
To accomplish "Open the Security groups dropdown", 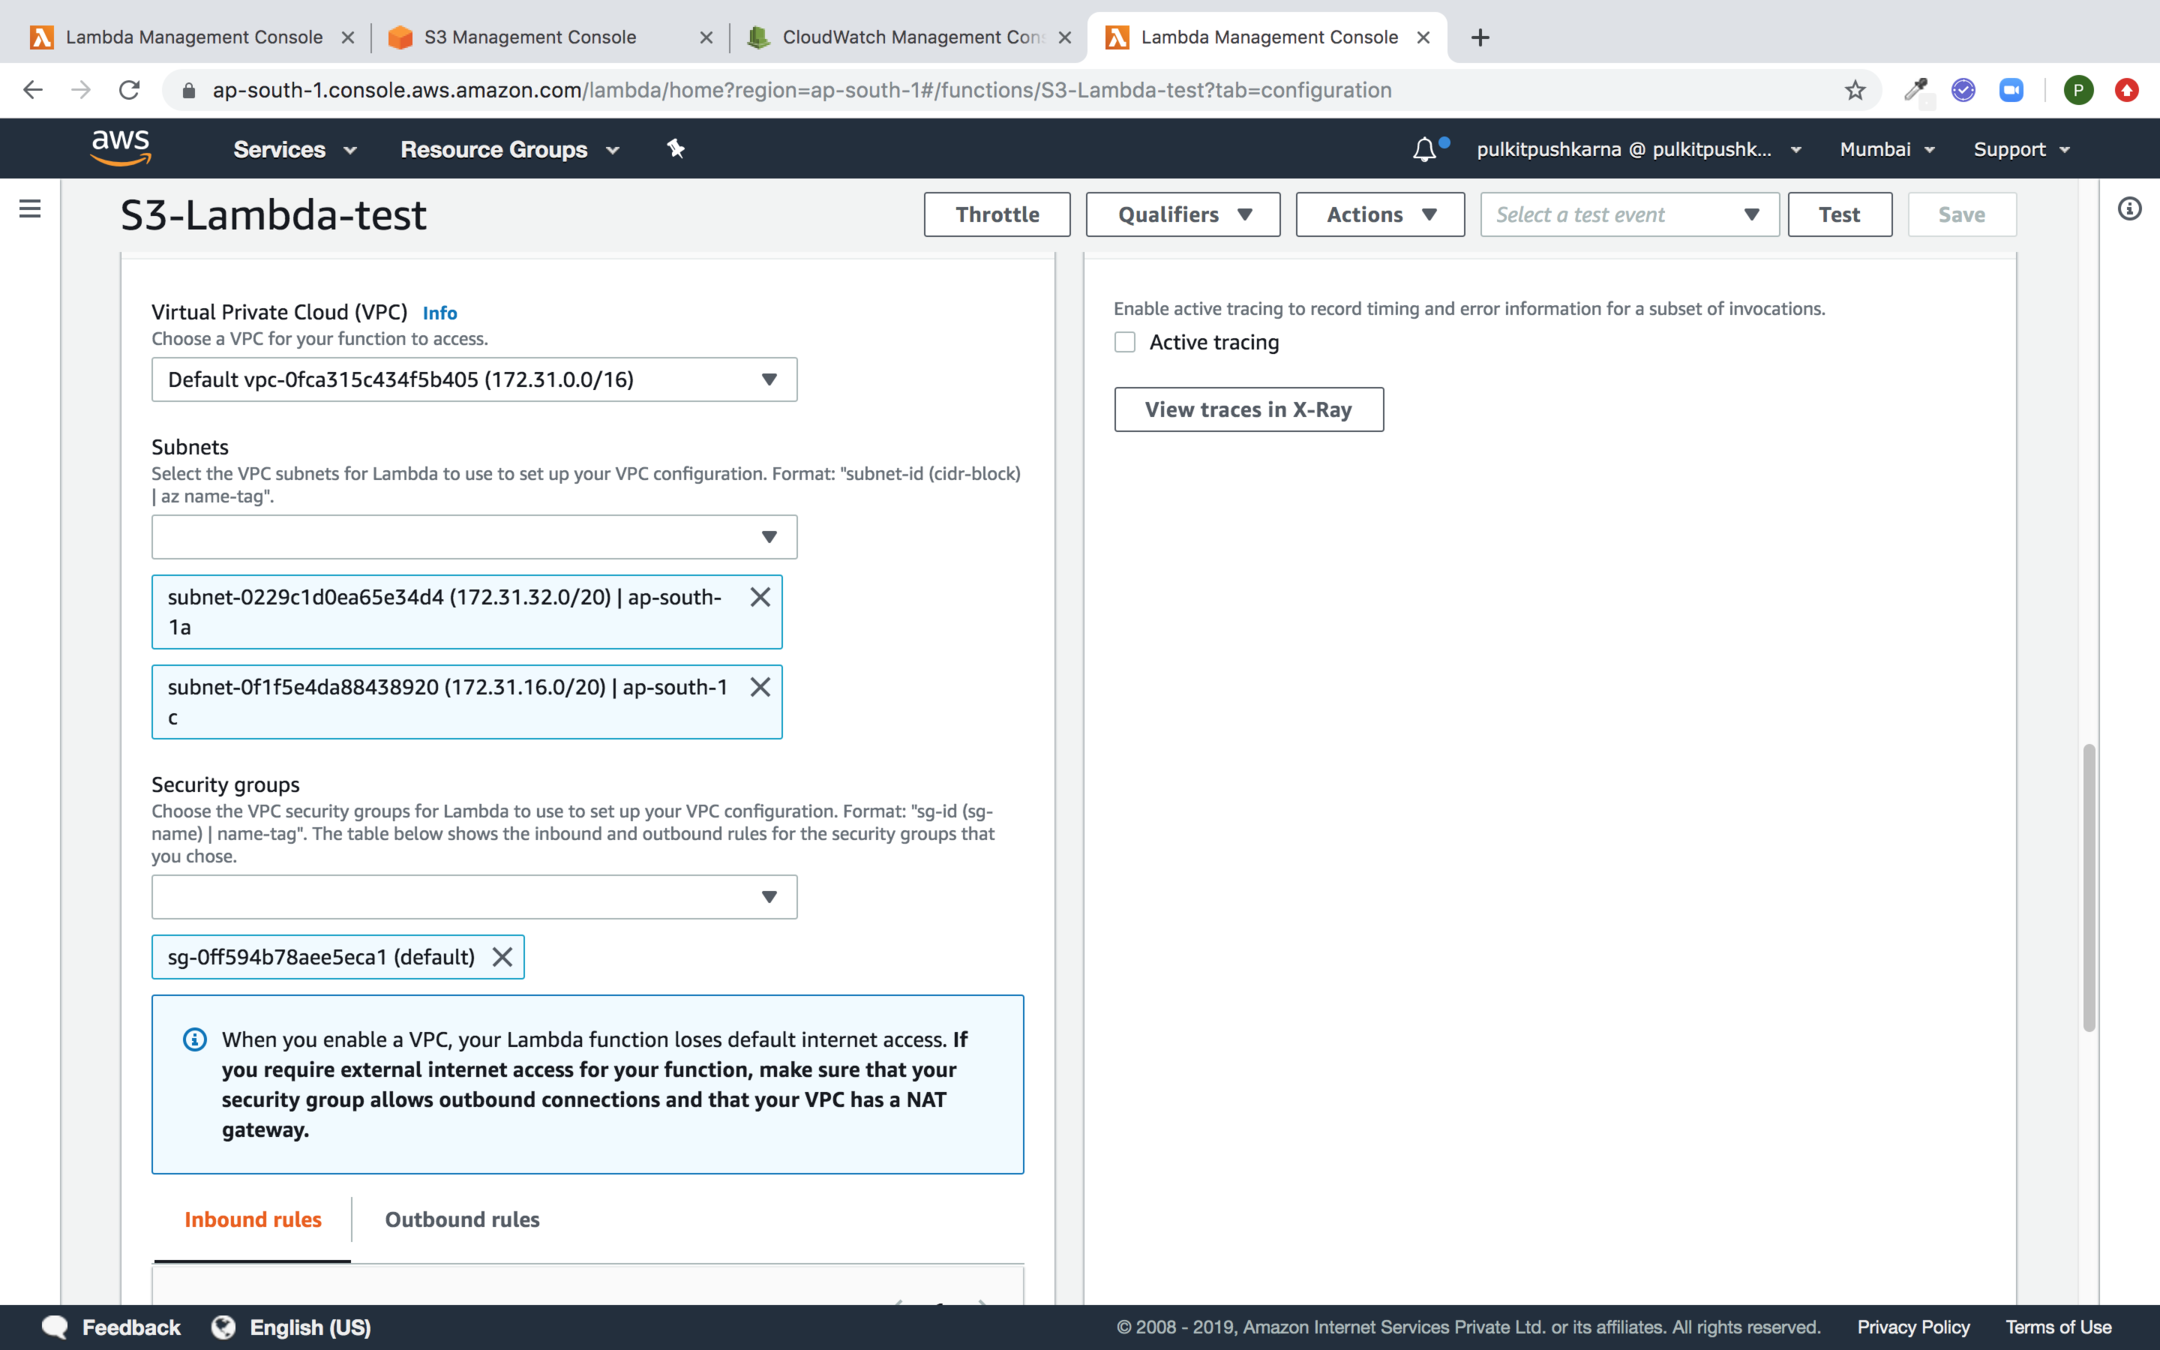I will [x=474, y=897].
